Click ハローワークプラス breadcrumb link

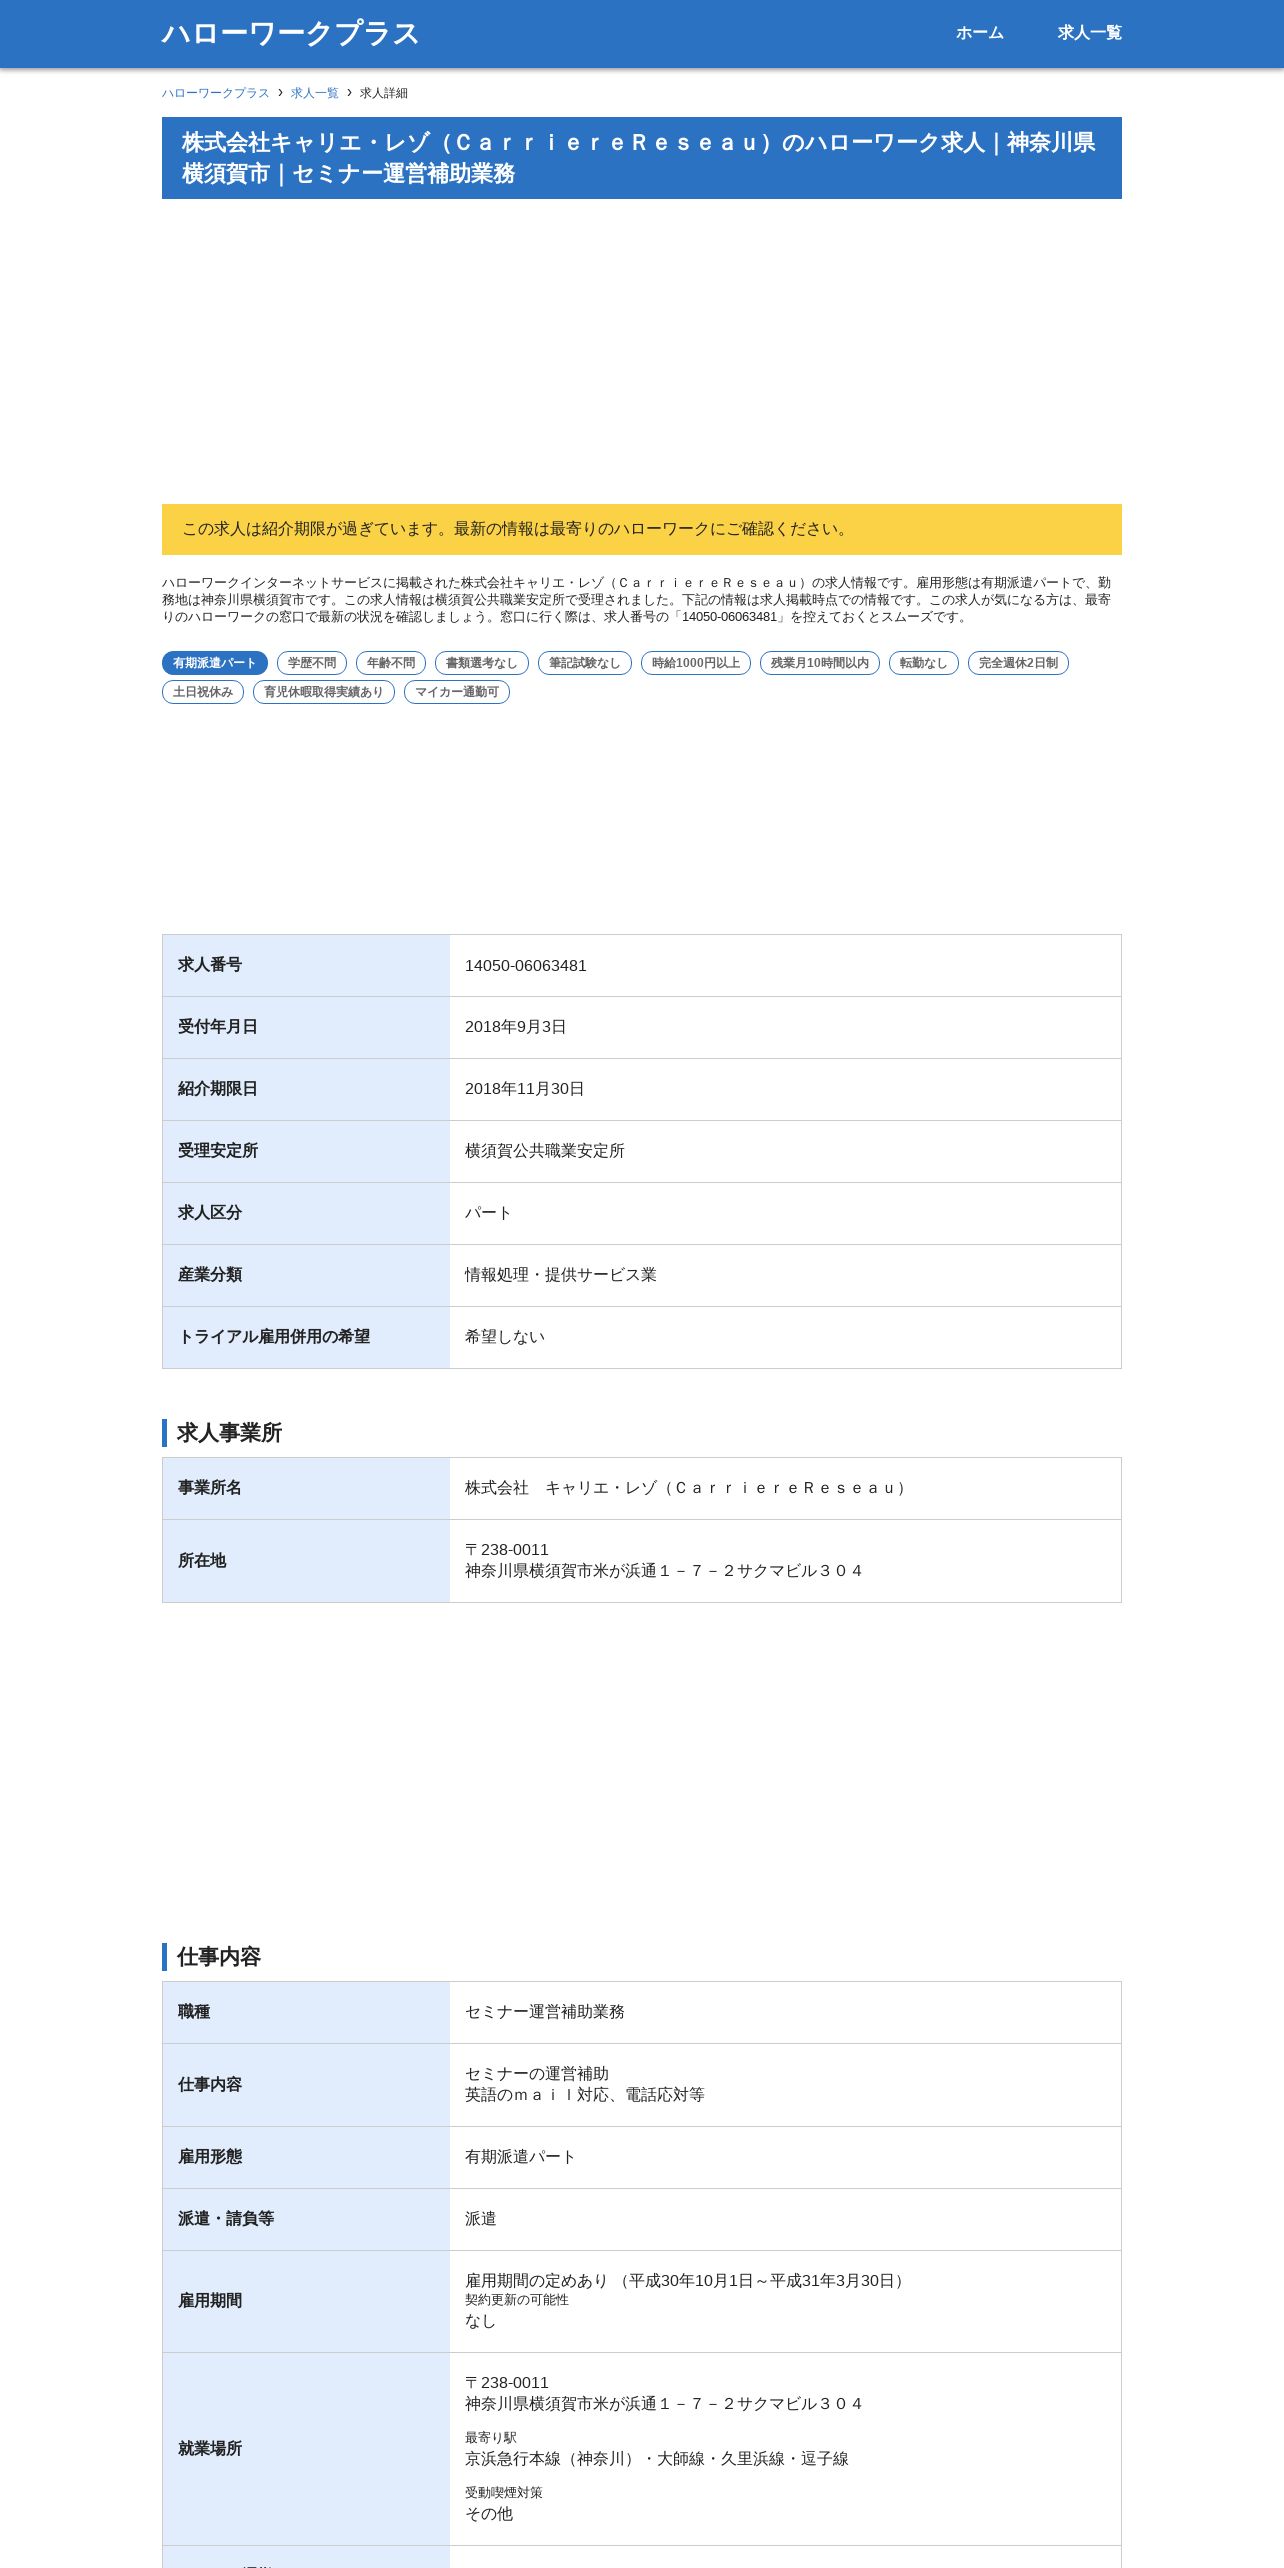coord(216,93)
